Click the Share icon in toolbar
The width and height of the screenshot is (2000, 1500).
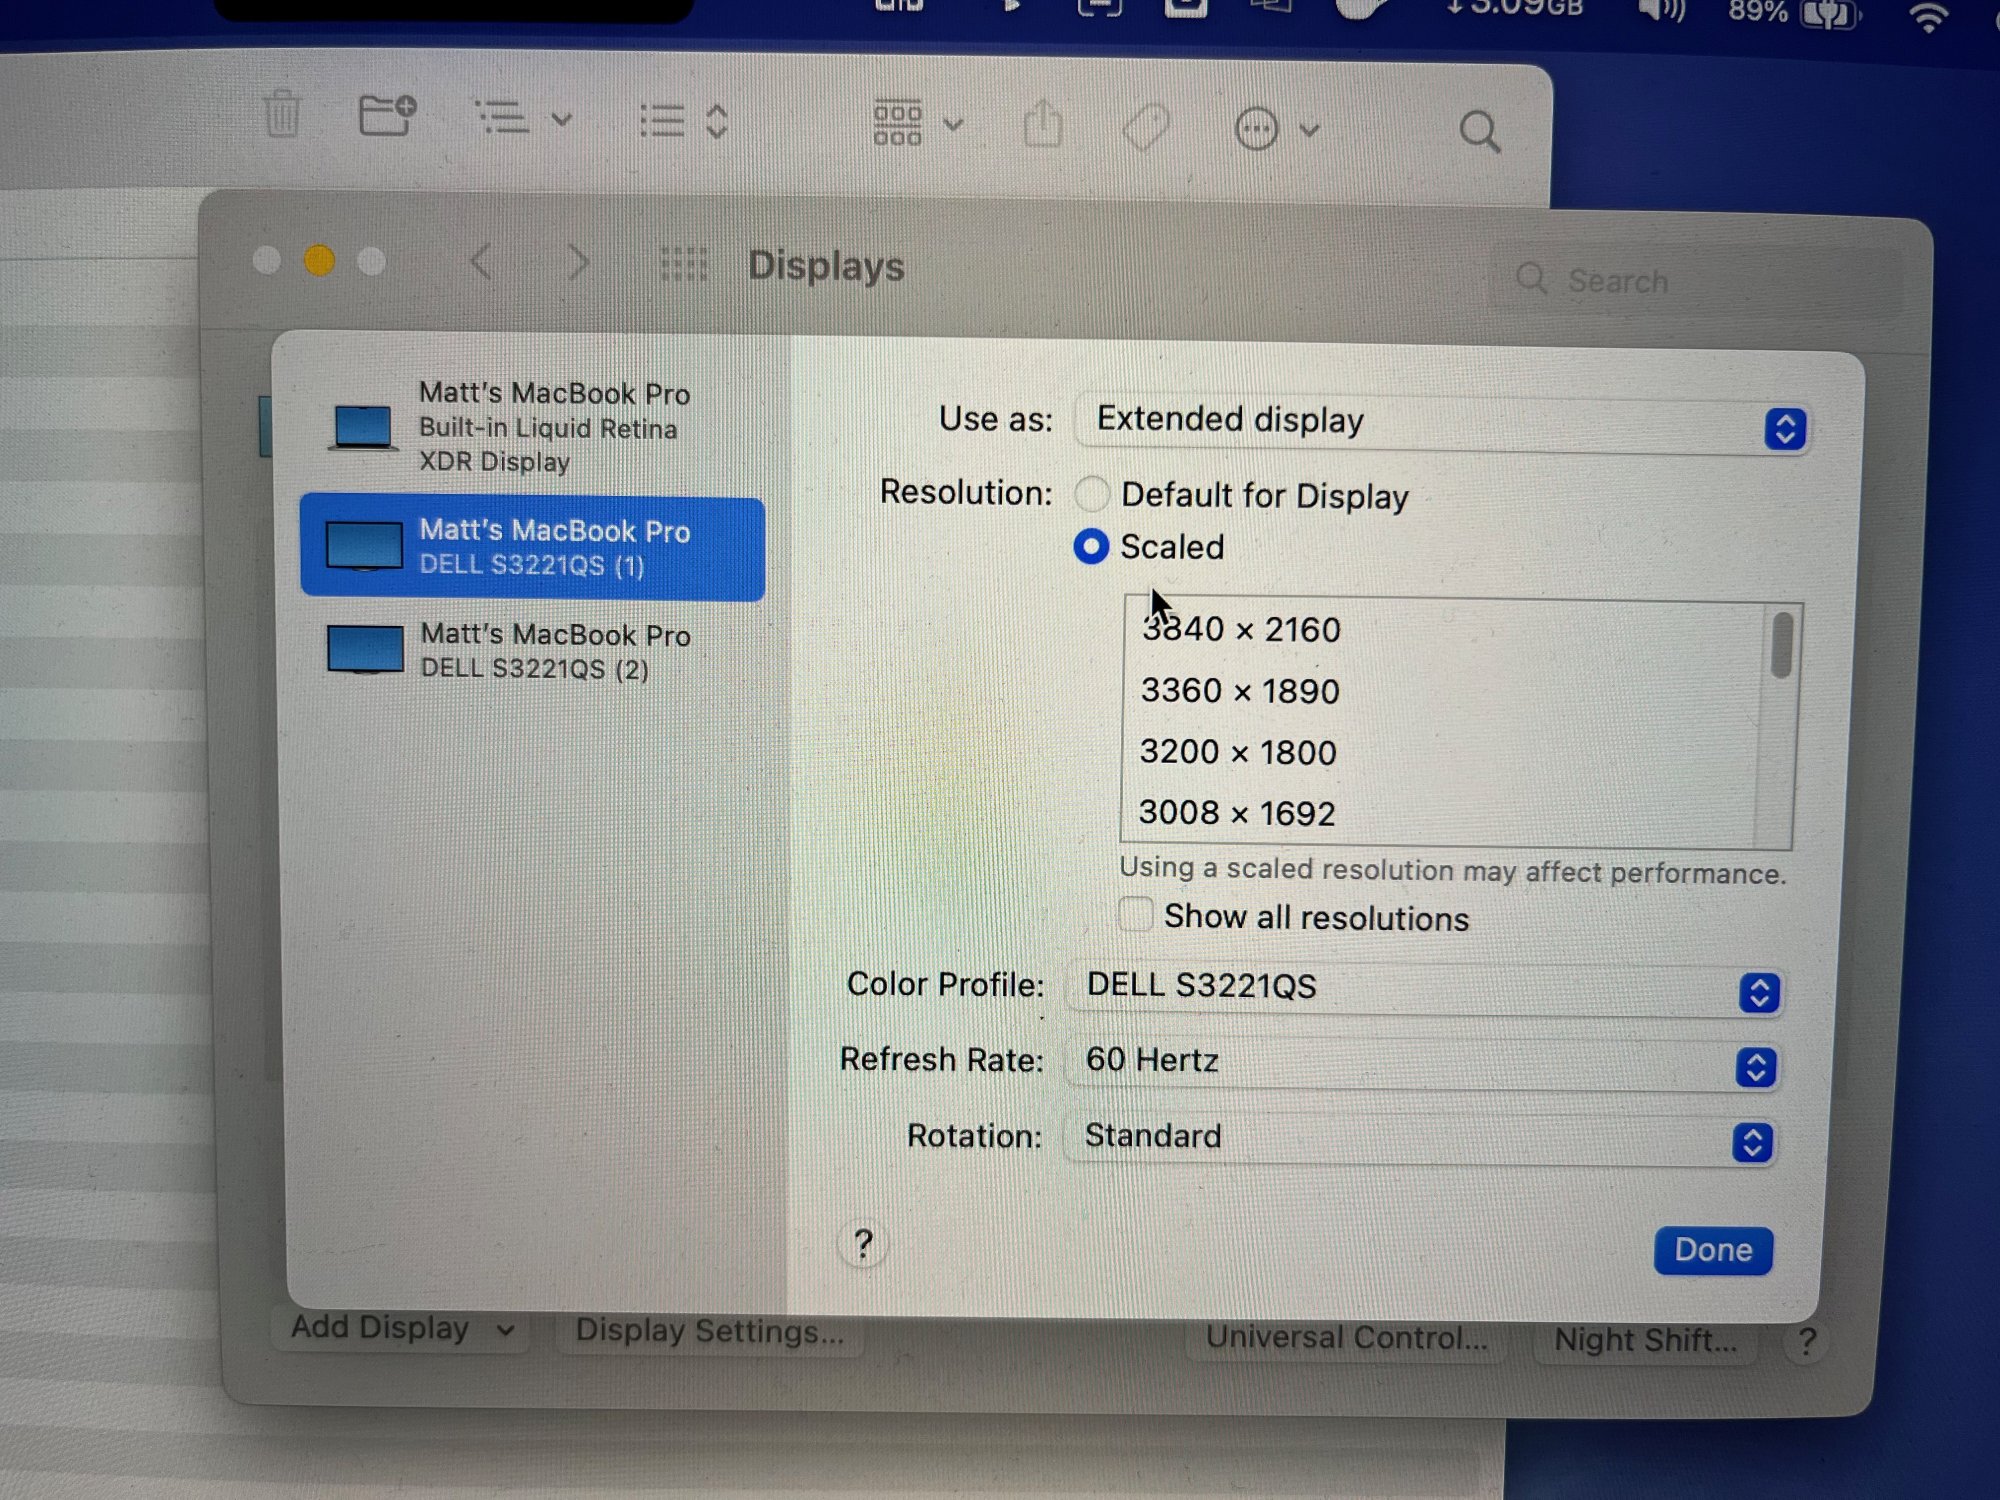[x=1043, y=126]
